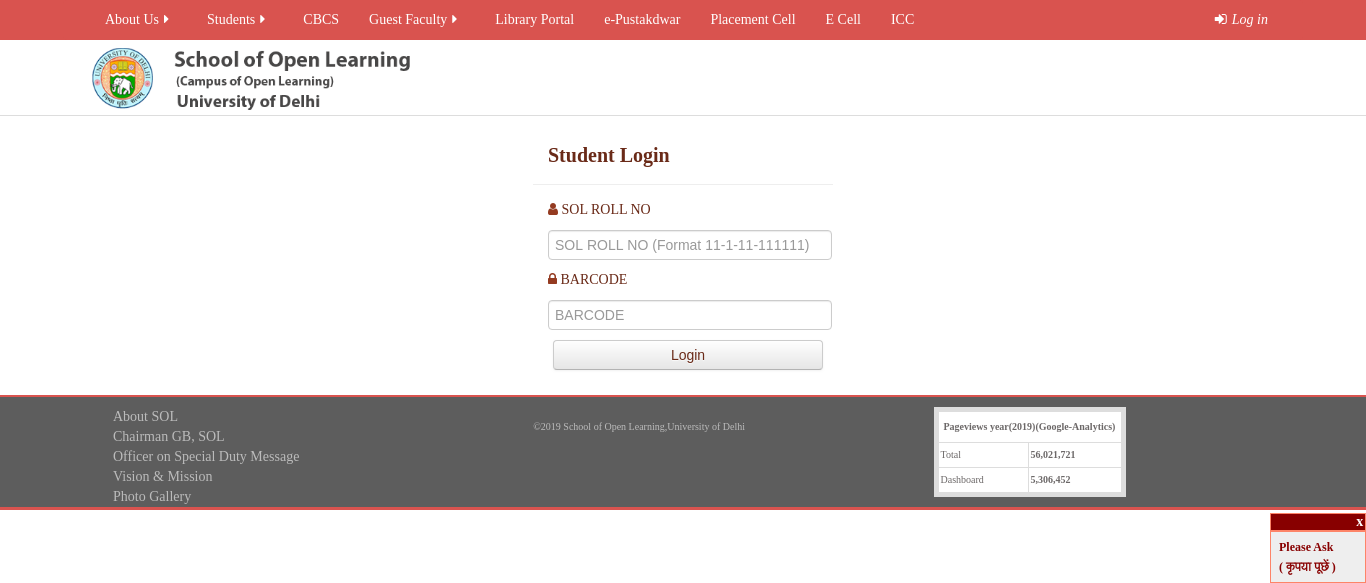1366x583 pixels.
Task: Click the user icon beside SOL ROLL NO
Action: (553, 208)
